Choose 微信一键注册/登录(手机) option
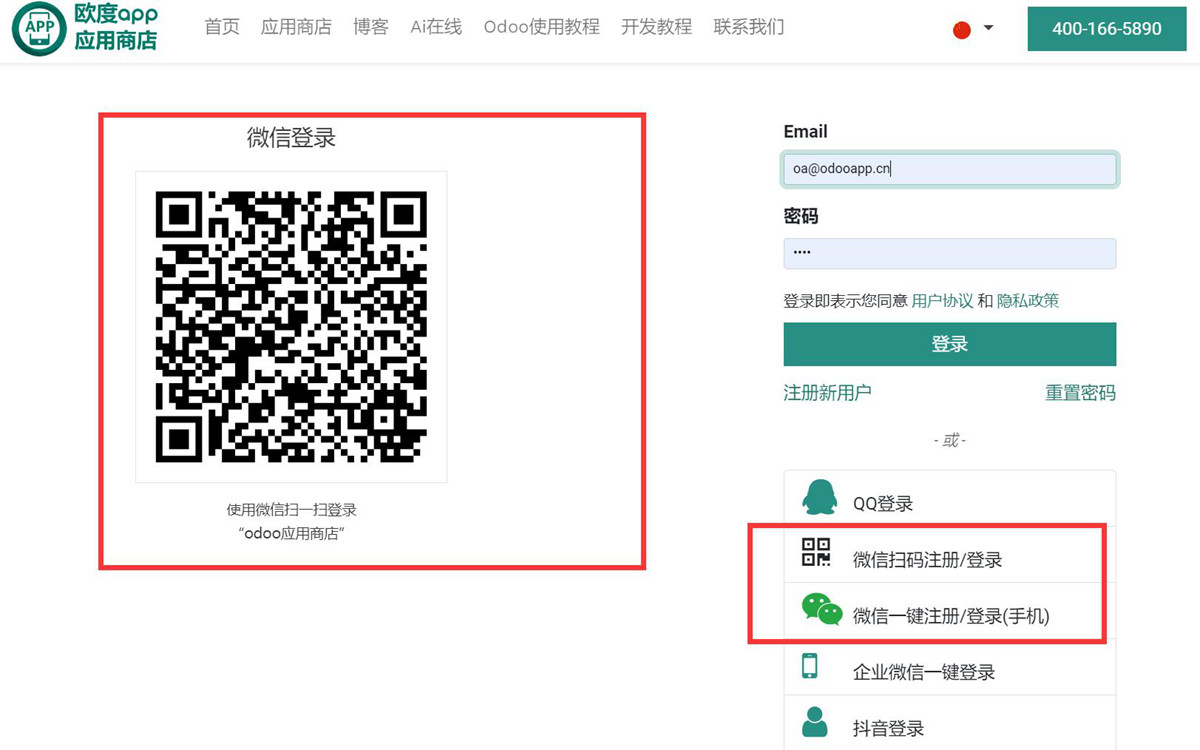Image resolution: width=1200 pixels, height=750 pixels. [950, 610]
